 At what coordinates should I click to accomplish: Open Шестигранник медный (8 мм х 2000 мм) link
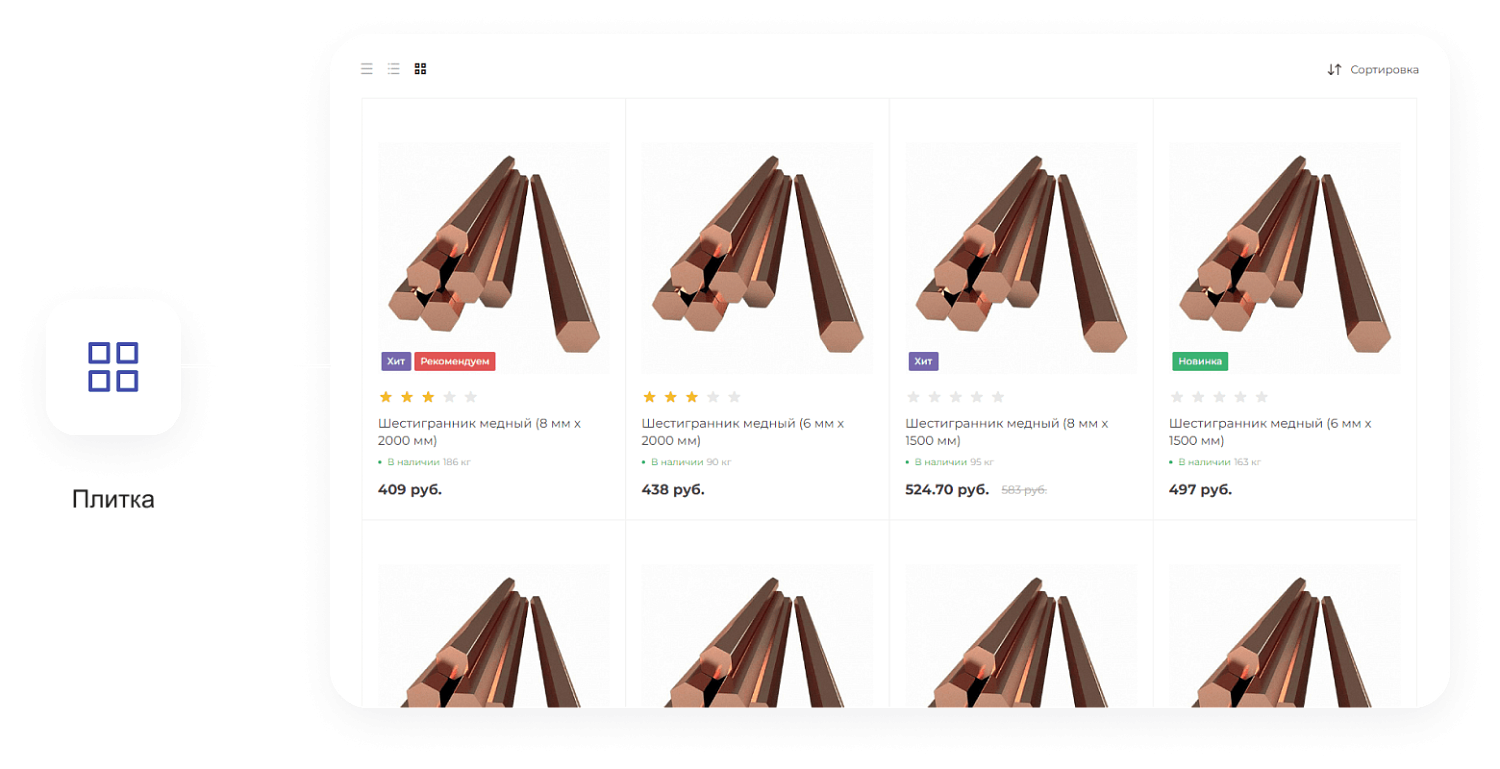click(479, 432)
